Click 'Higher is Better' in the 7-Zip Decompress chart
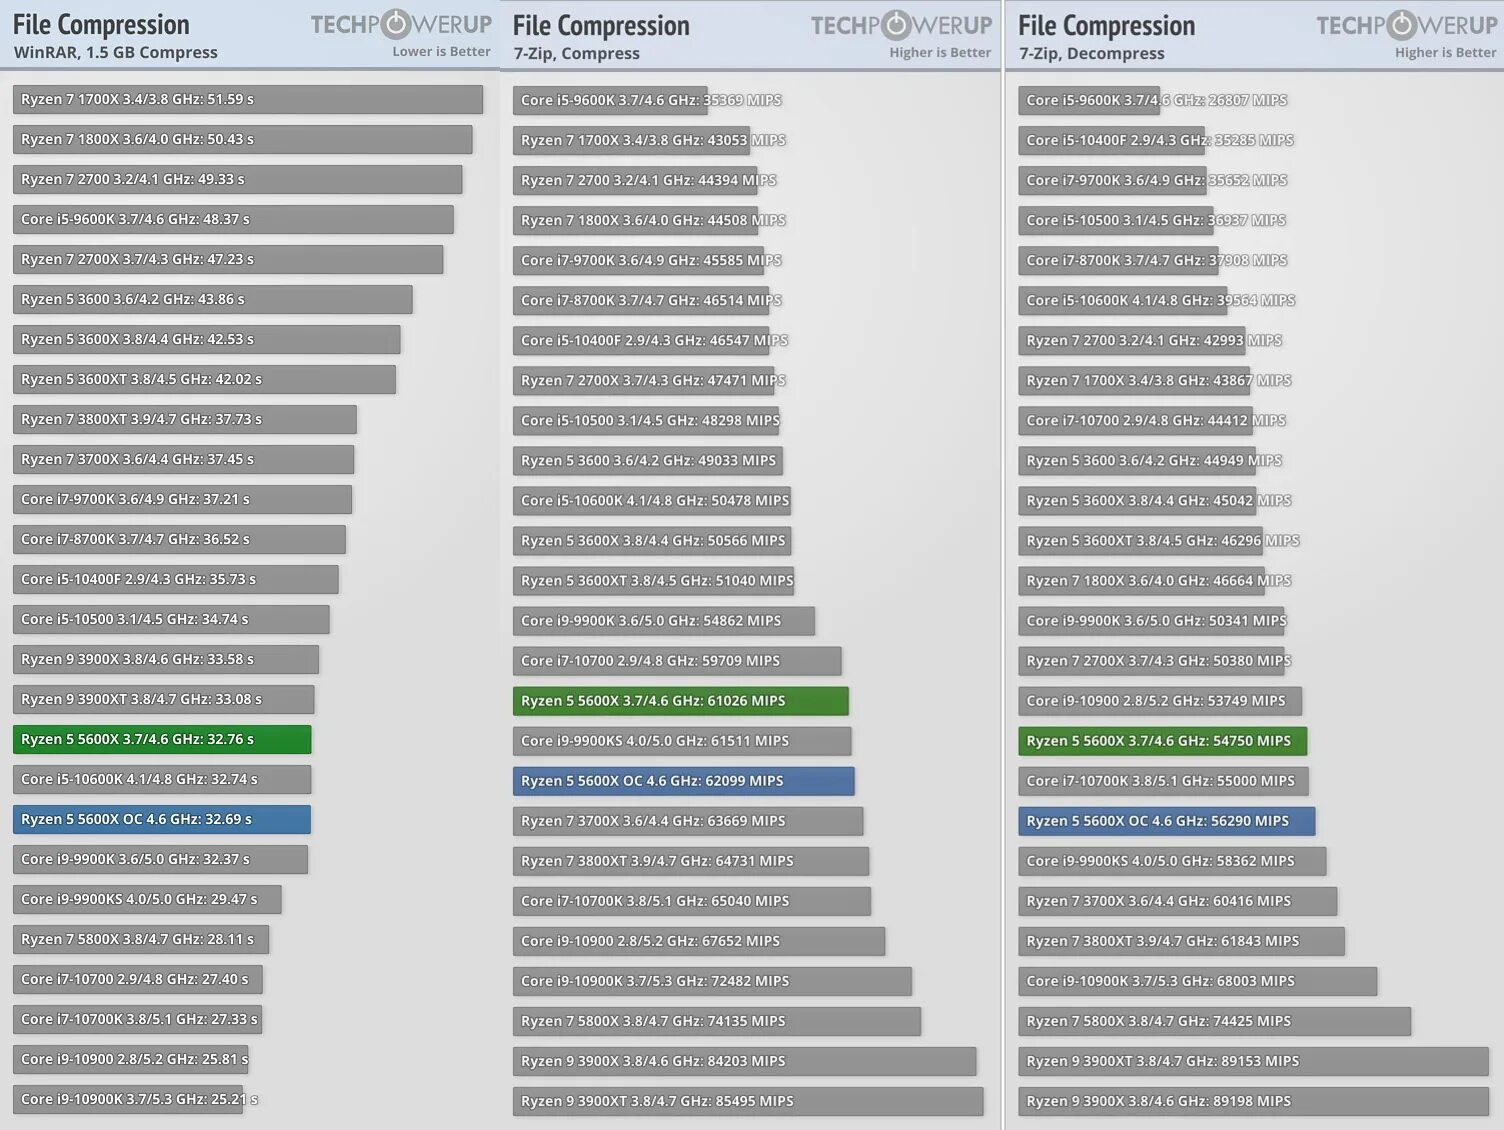Screen dimensions: 1504x1130 (1445, 52)
